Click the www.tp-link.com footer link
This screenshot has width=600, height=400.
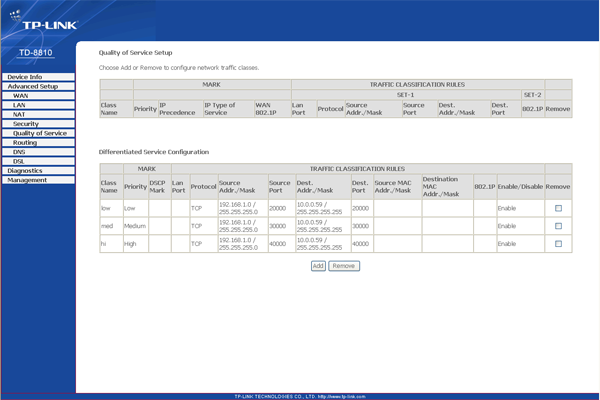point(341,397)
